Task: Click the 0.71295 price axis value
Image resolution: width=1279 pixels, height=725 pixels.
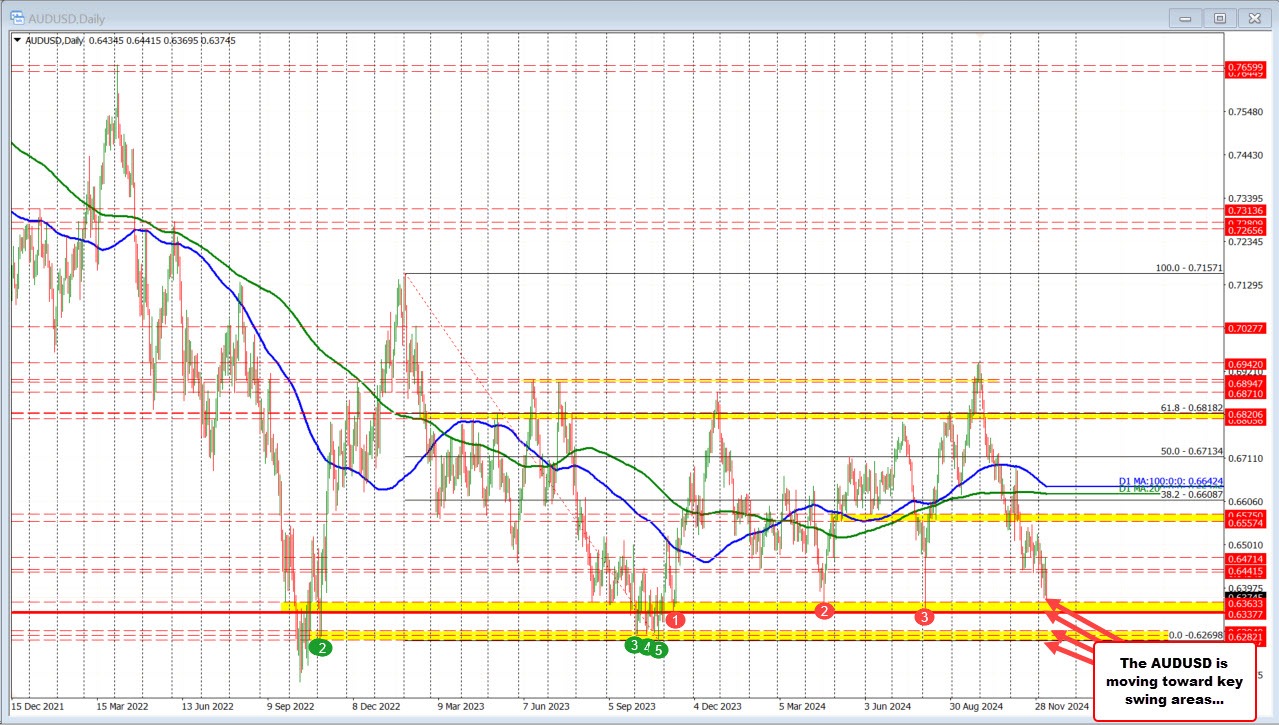Action: click(x=1244, y=285)
